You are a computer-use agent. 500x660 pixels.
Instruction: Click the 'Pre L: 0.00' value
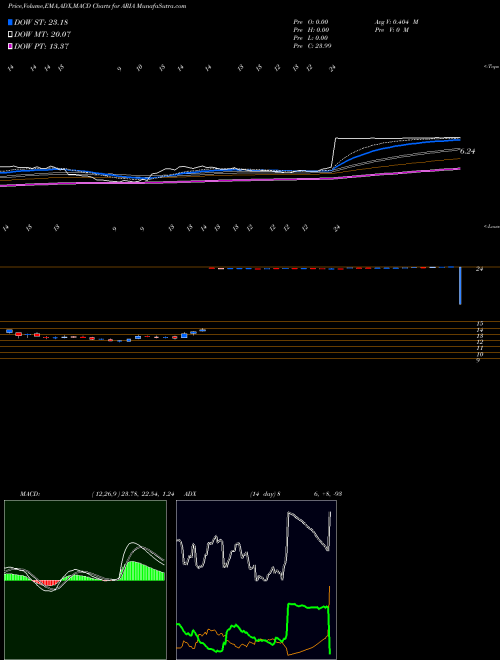[311, 38]
